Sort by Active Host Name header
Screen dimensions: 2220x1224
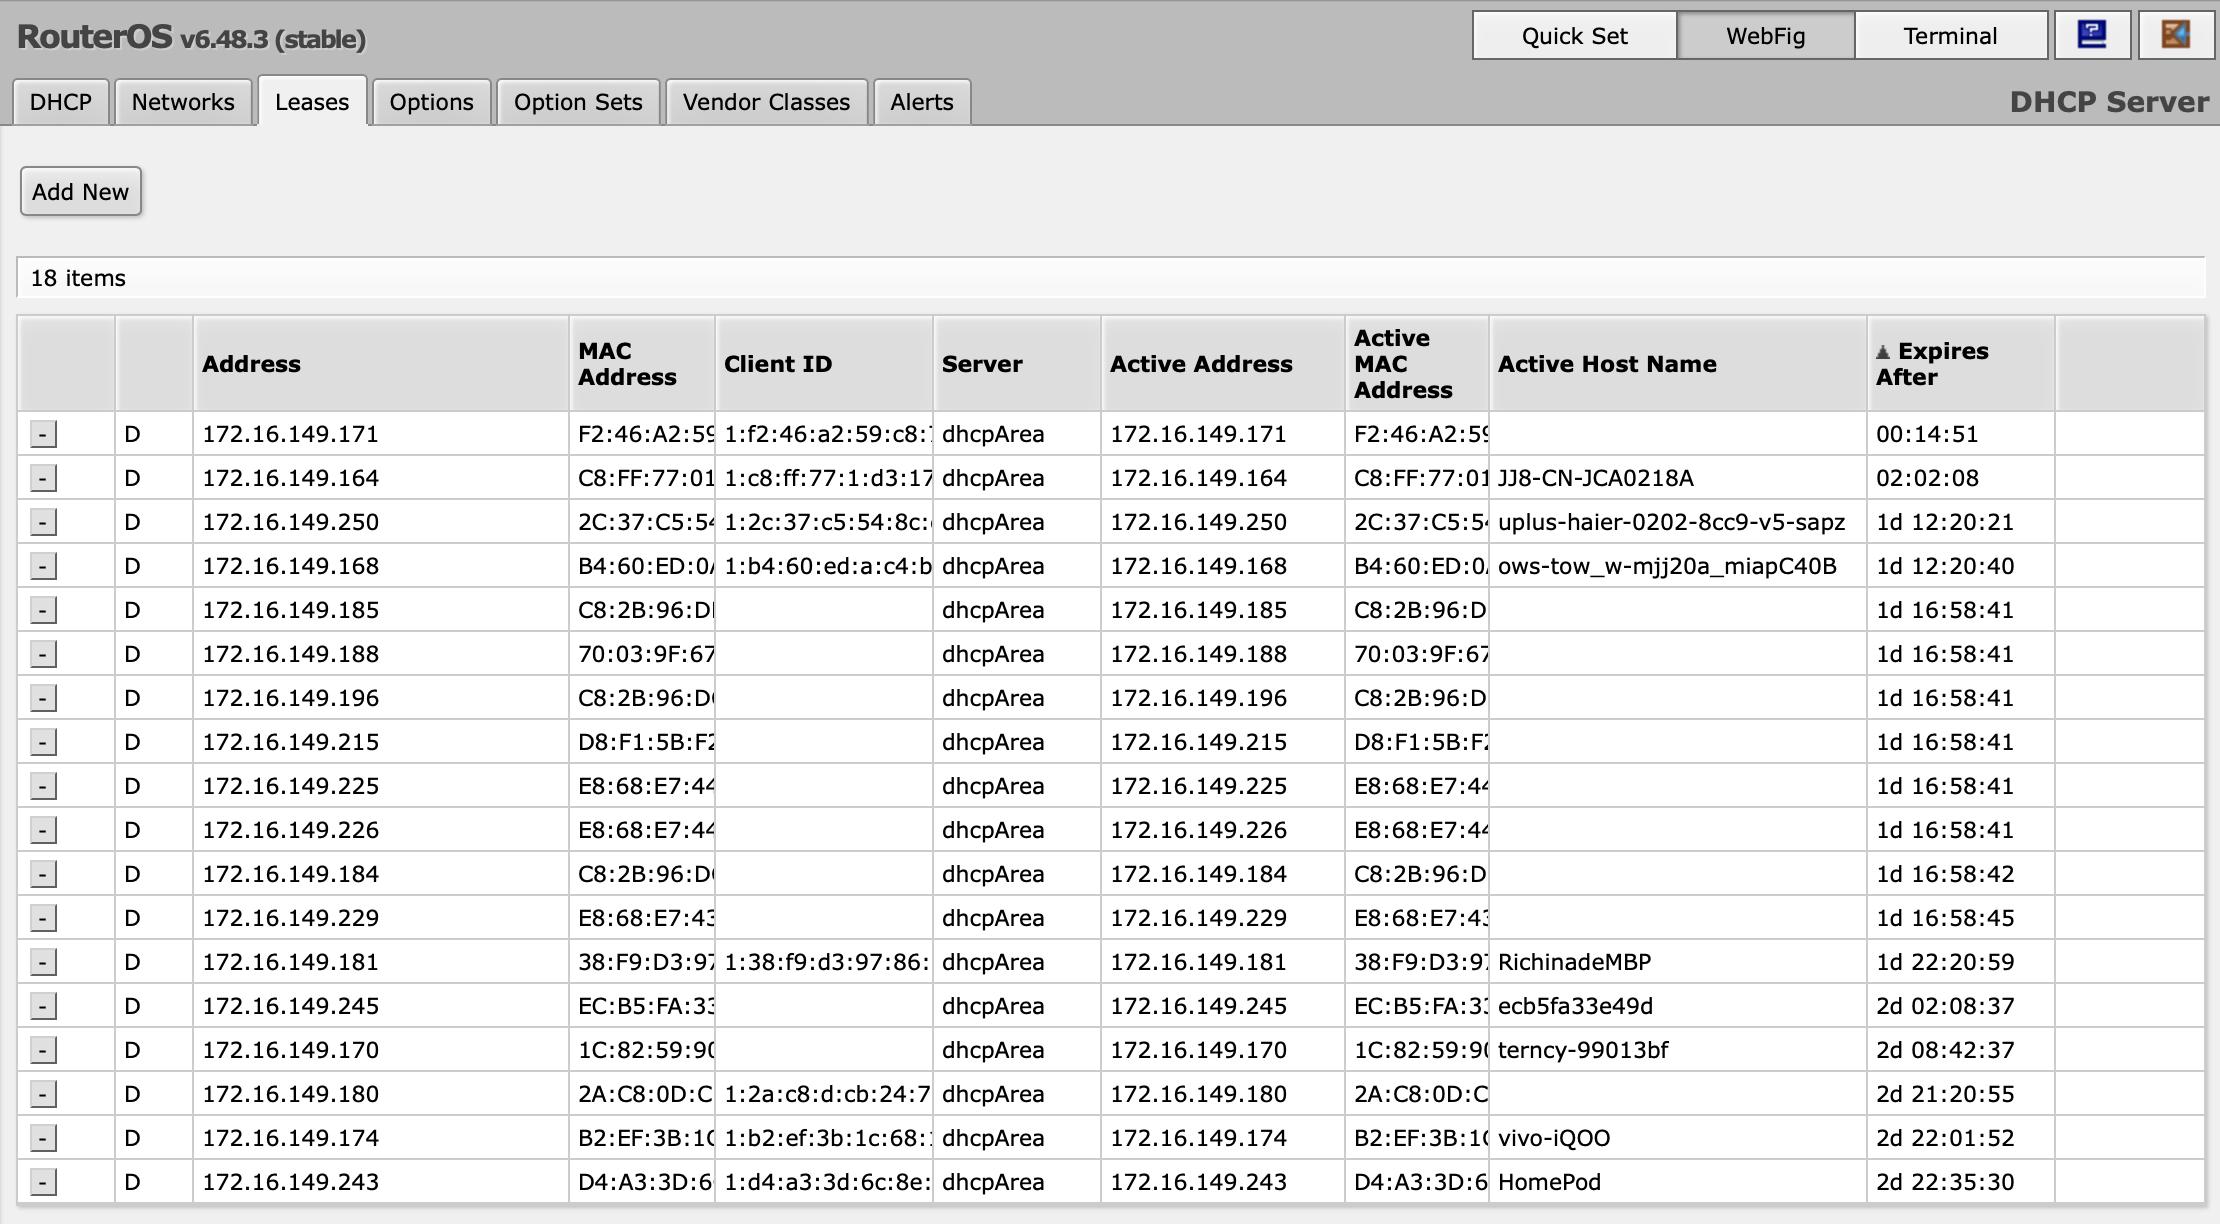(x=1606, y=364)
